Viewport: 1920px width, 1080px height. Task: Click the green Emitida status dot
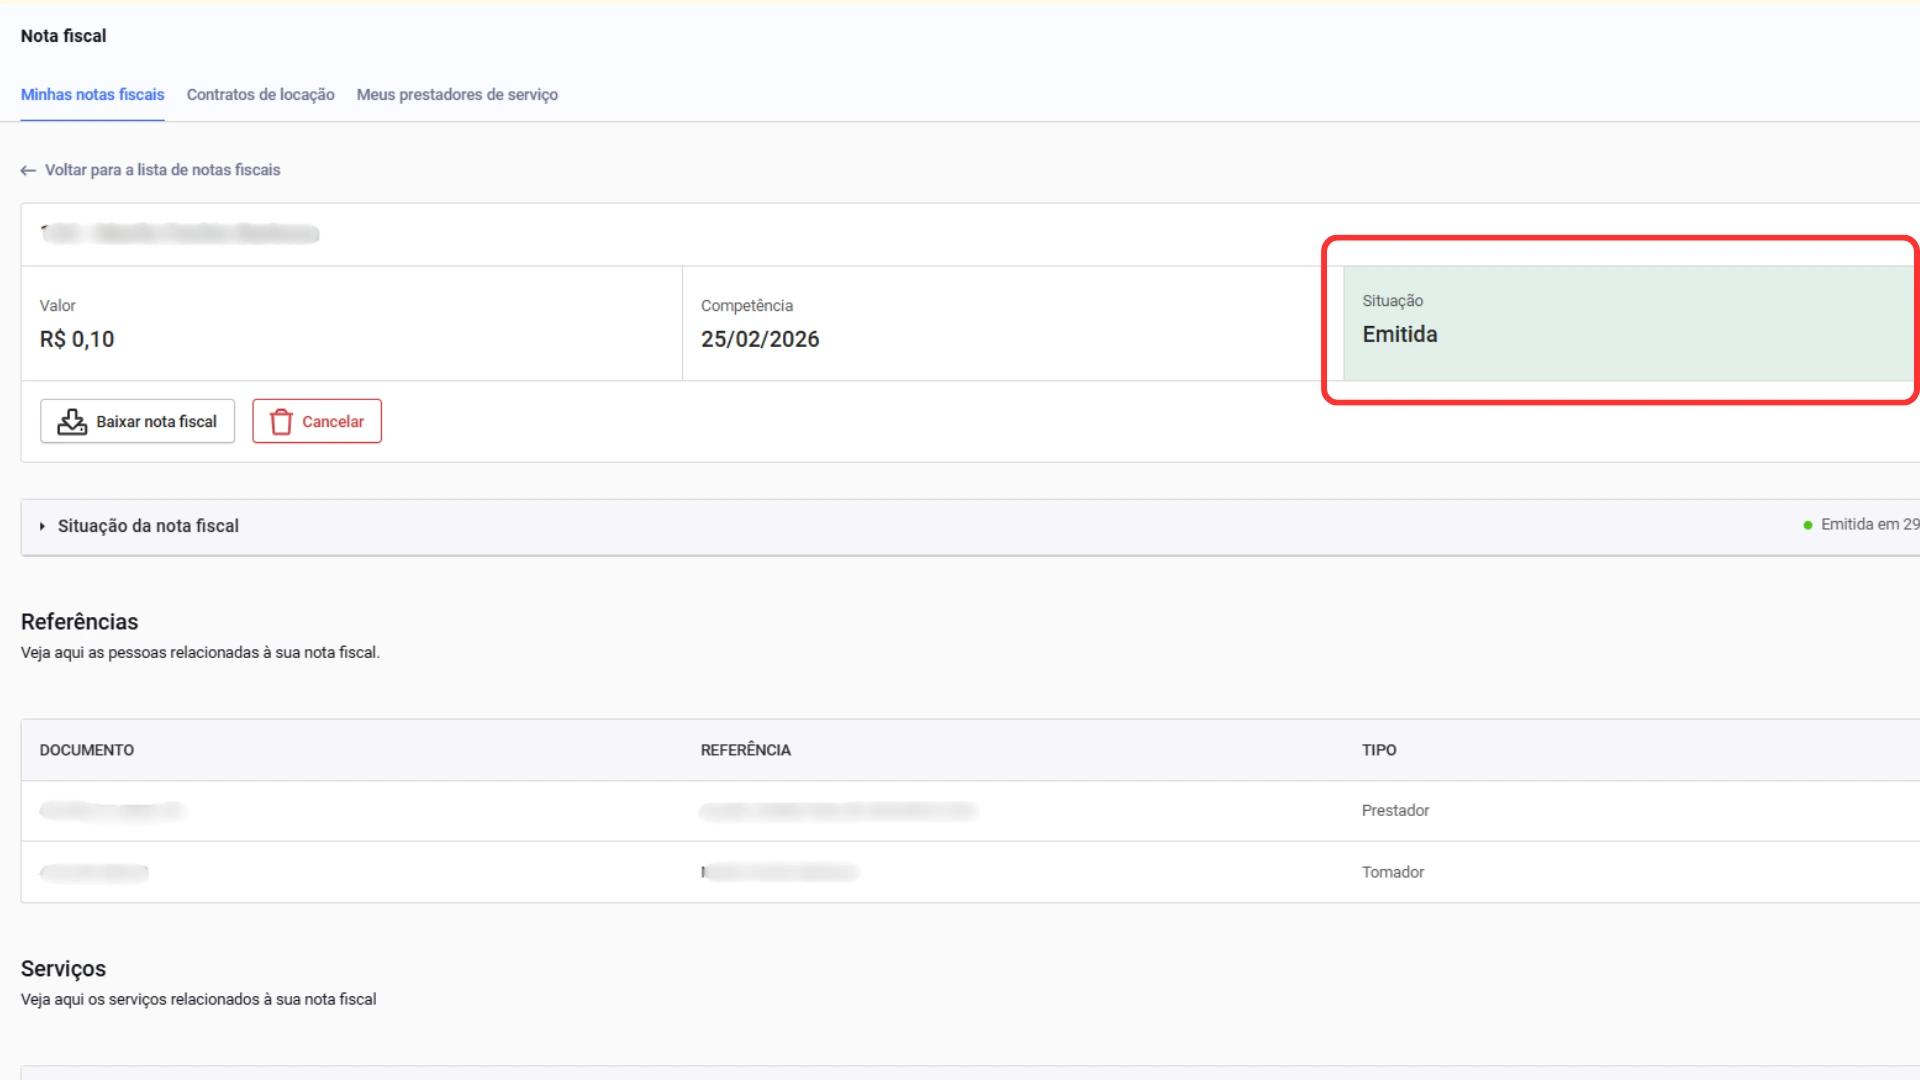(1808, 525)
